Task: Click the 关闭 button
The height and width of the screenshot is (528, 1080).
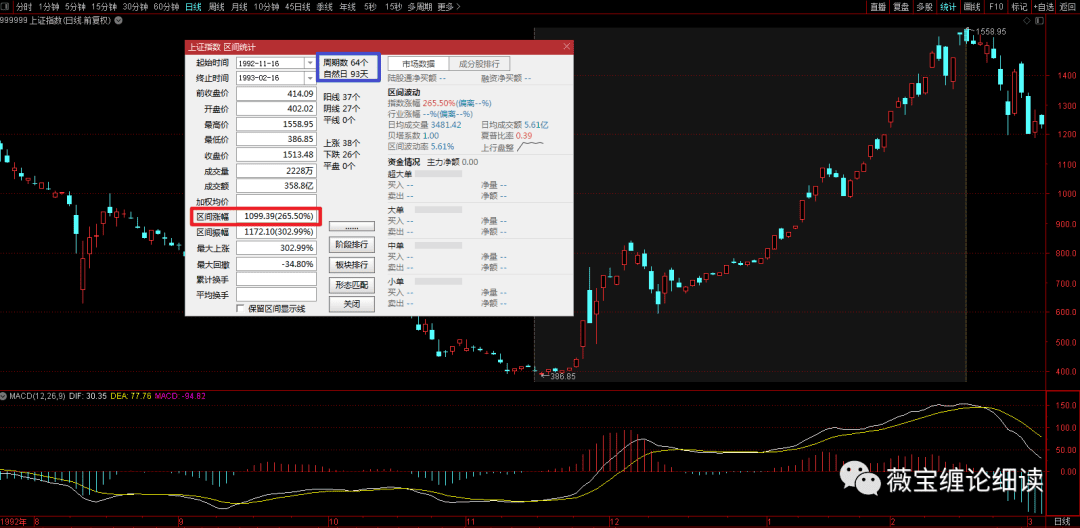Action: pos(352,304)
